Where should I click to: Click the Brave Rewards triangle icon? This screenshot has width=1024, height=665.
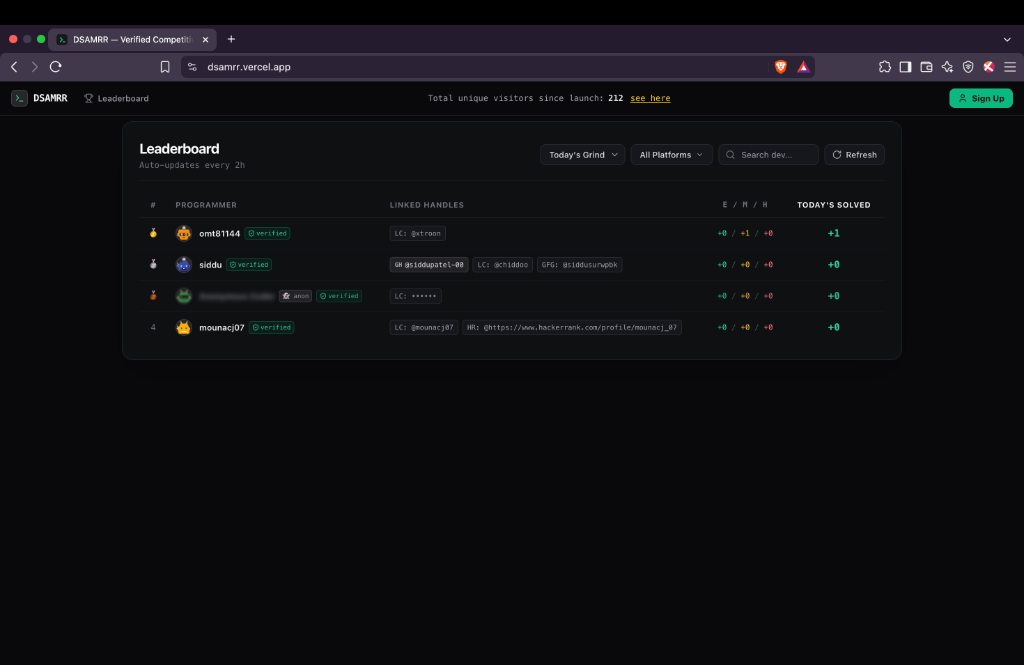pos(803,67)
